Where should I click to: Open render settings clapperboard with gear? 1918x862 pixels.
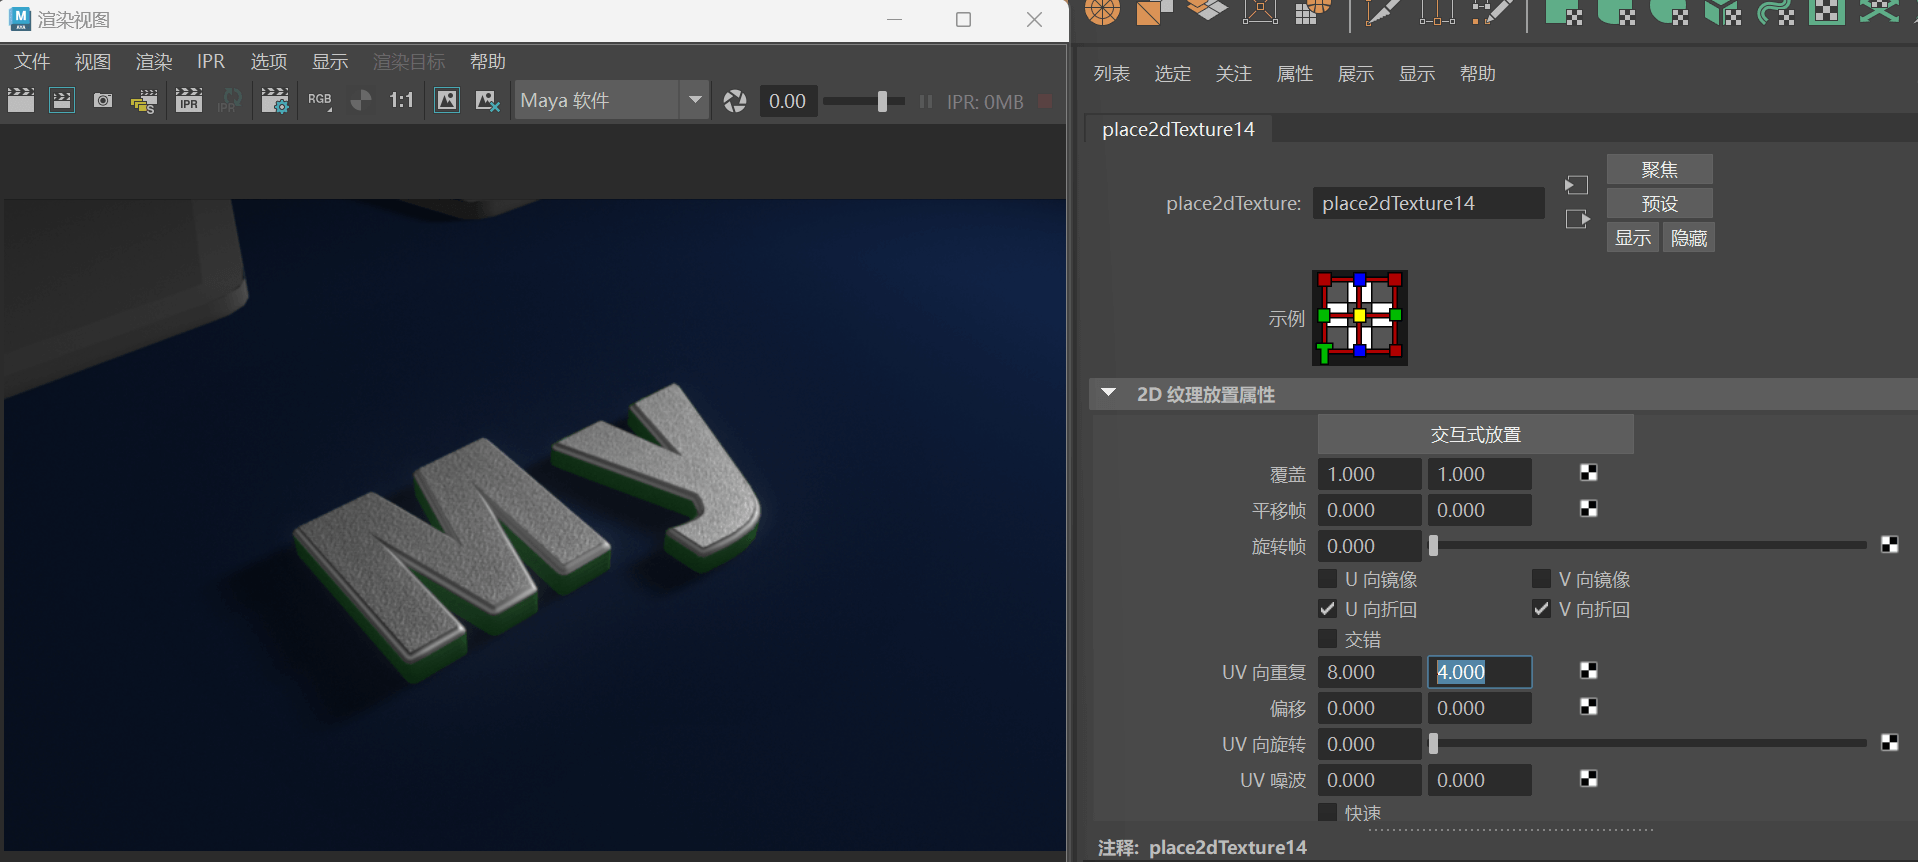coord(274,101)
